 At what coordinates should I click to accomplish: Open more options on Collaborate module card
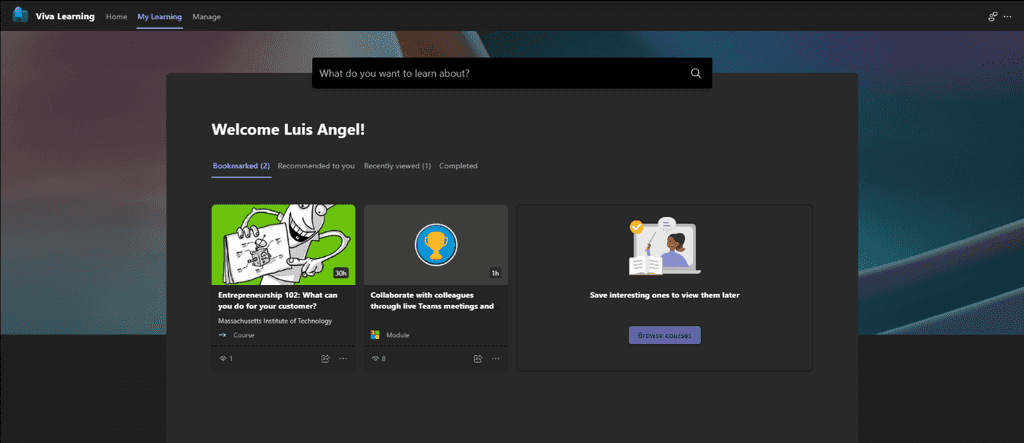pos(496,358)
